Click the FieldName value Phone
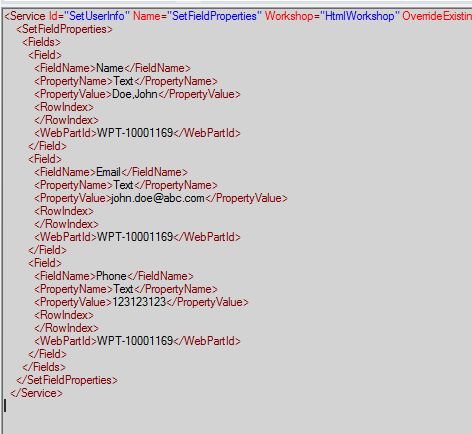The height and width of the screenshot is (434, 472). pos(111,276)
